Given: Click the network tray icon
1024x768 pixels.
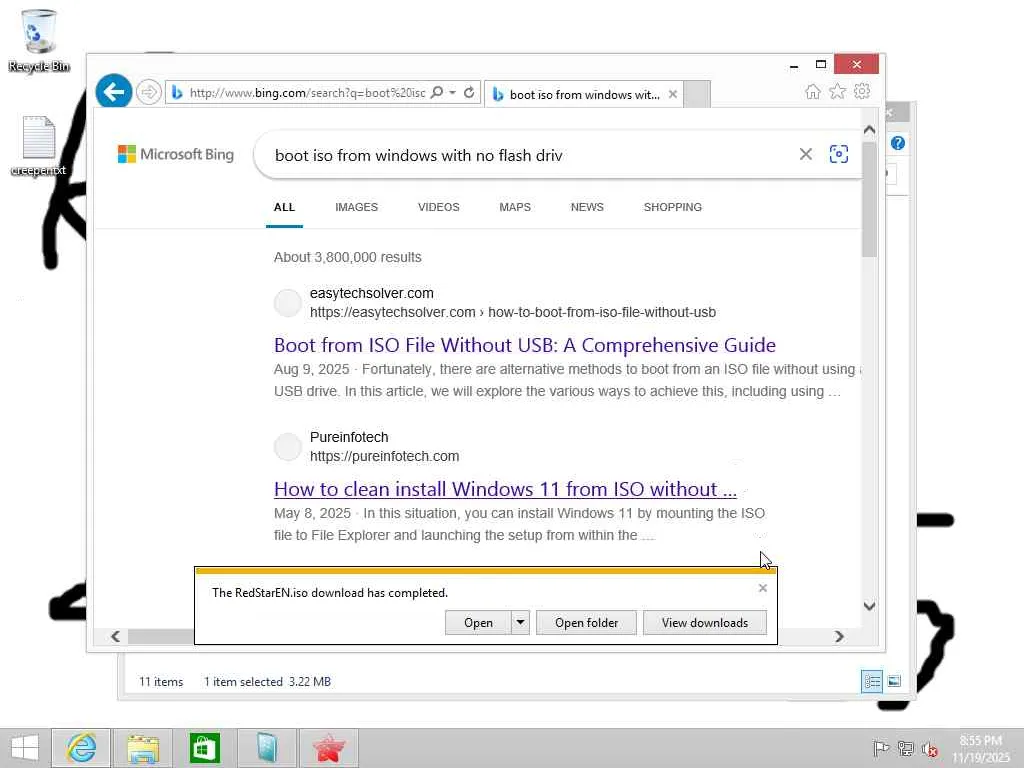Looking at the screenshot, I should pyautogui.click(x=905, y=748).
